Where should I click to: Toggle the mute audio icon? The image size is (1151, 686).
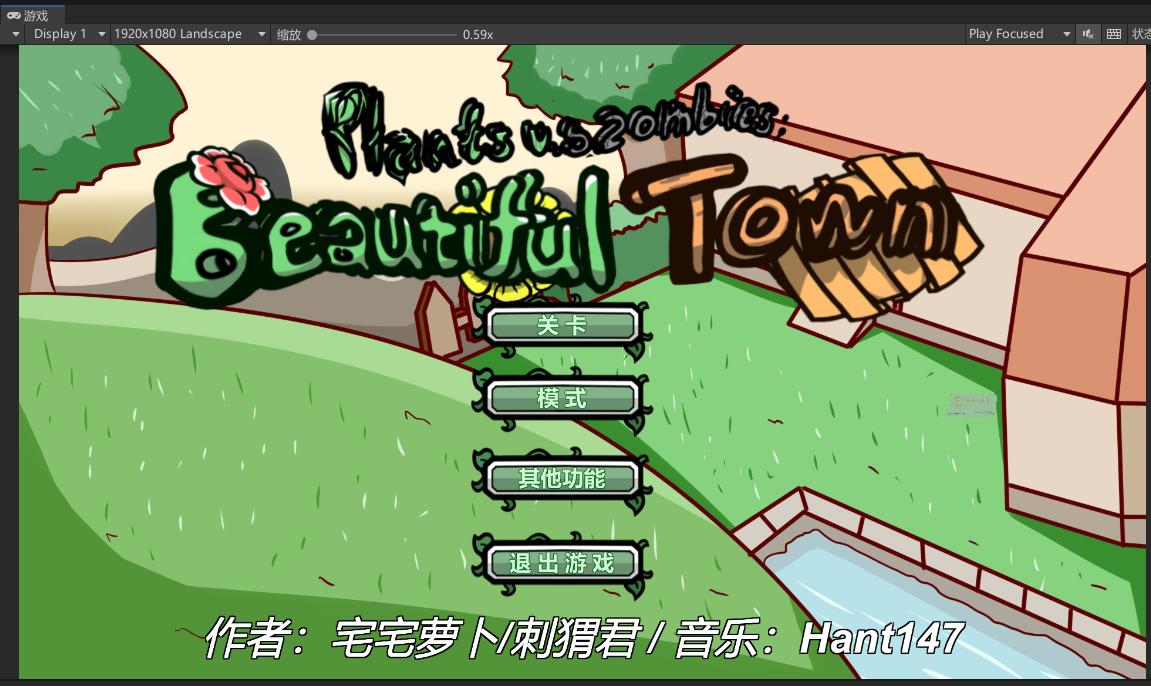(x=1088, y=34)
